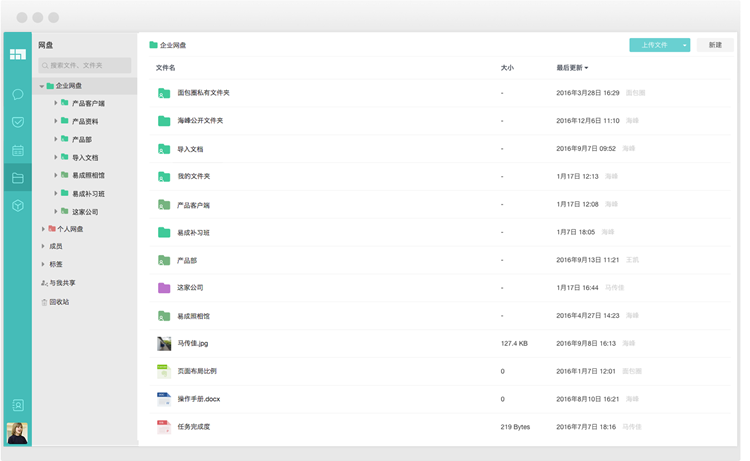Image resolution: width=750 pixels, height=461 pixels.
Task: Expand the 产品资料 tree folder
Action: 55,121
